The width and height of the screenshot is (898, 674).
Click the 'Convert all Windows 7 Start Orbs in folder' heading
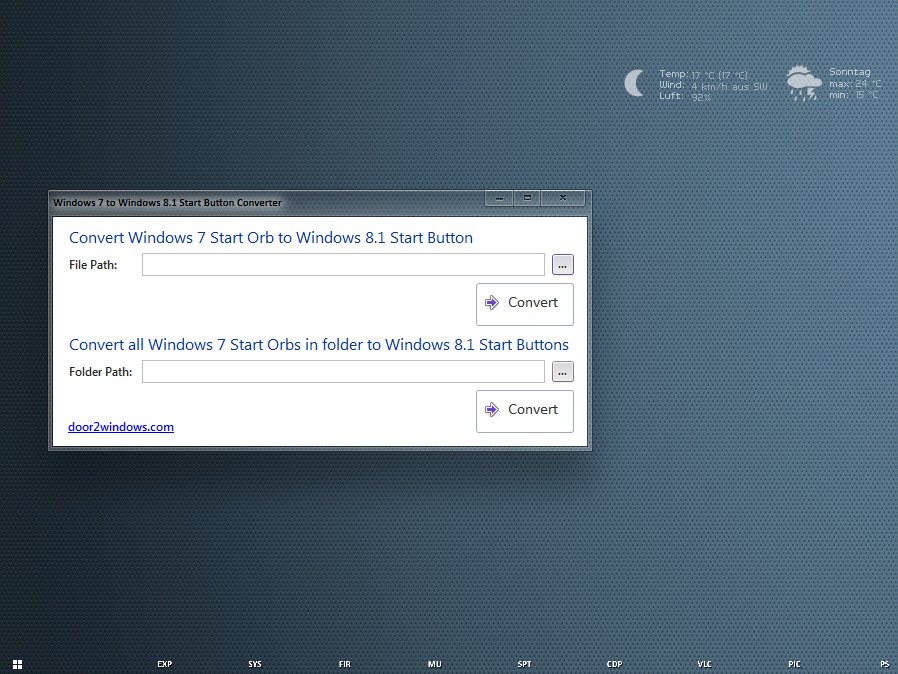pyautogui.click(x=319, y=345)
